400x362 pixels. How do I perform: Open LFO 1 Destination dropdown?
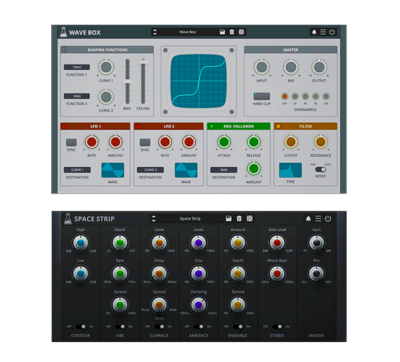click(x=77, y=170)
